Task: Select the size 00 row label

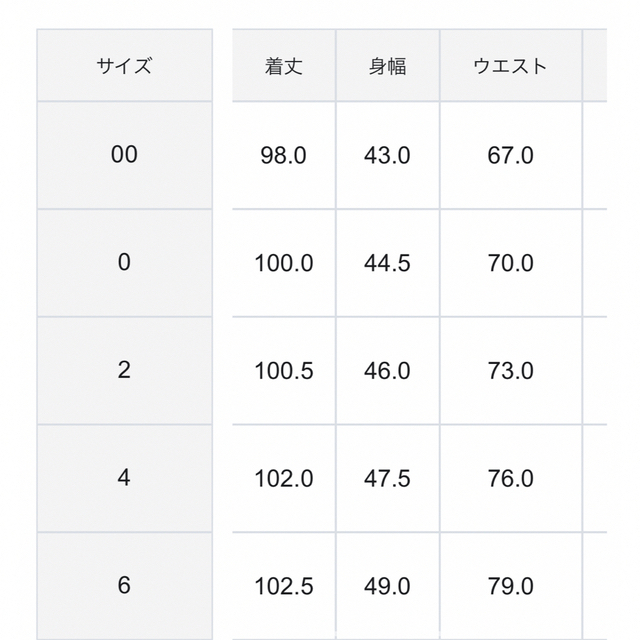Action: [124, 155]
